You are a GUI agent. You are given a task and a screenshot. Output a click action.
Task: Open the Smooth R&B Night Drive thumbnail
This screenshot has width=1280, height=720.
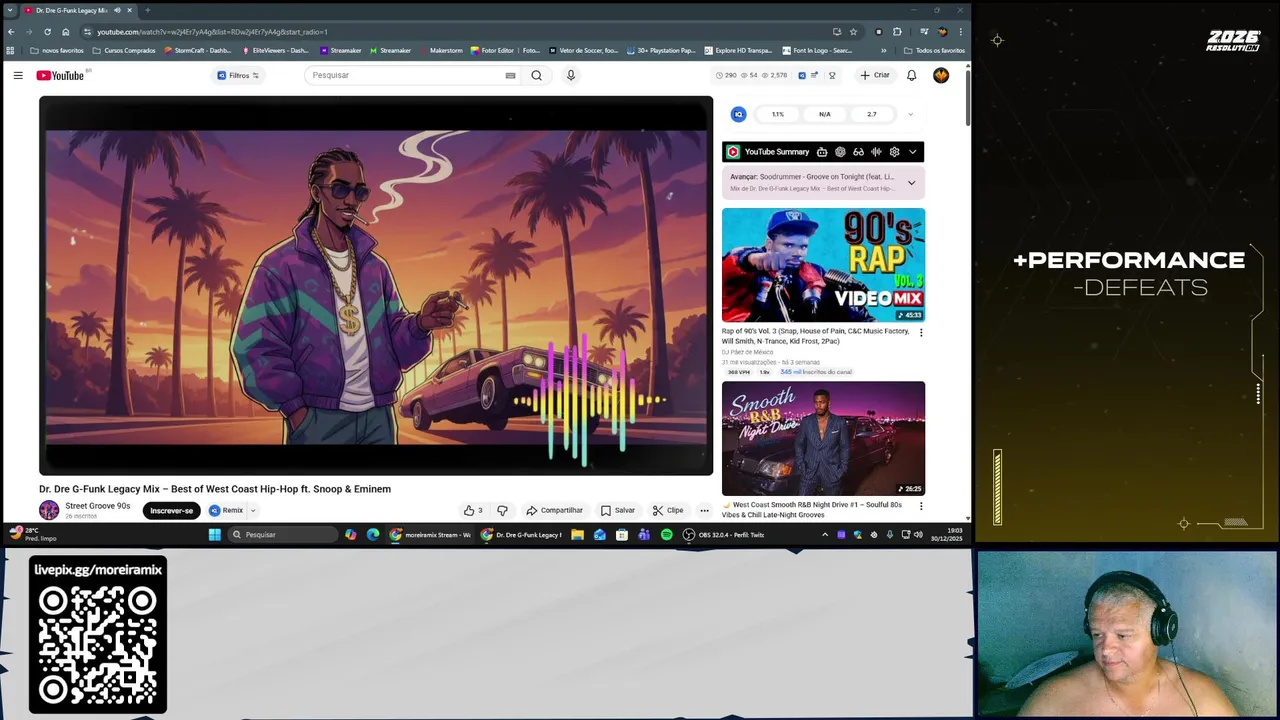(x=823, y=438)
